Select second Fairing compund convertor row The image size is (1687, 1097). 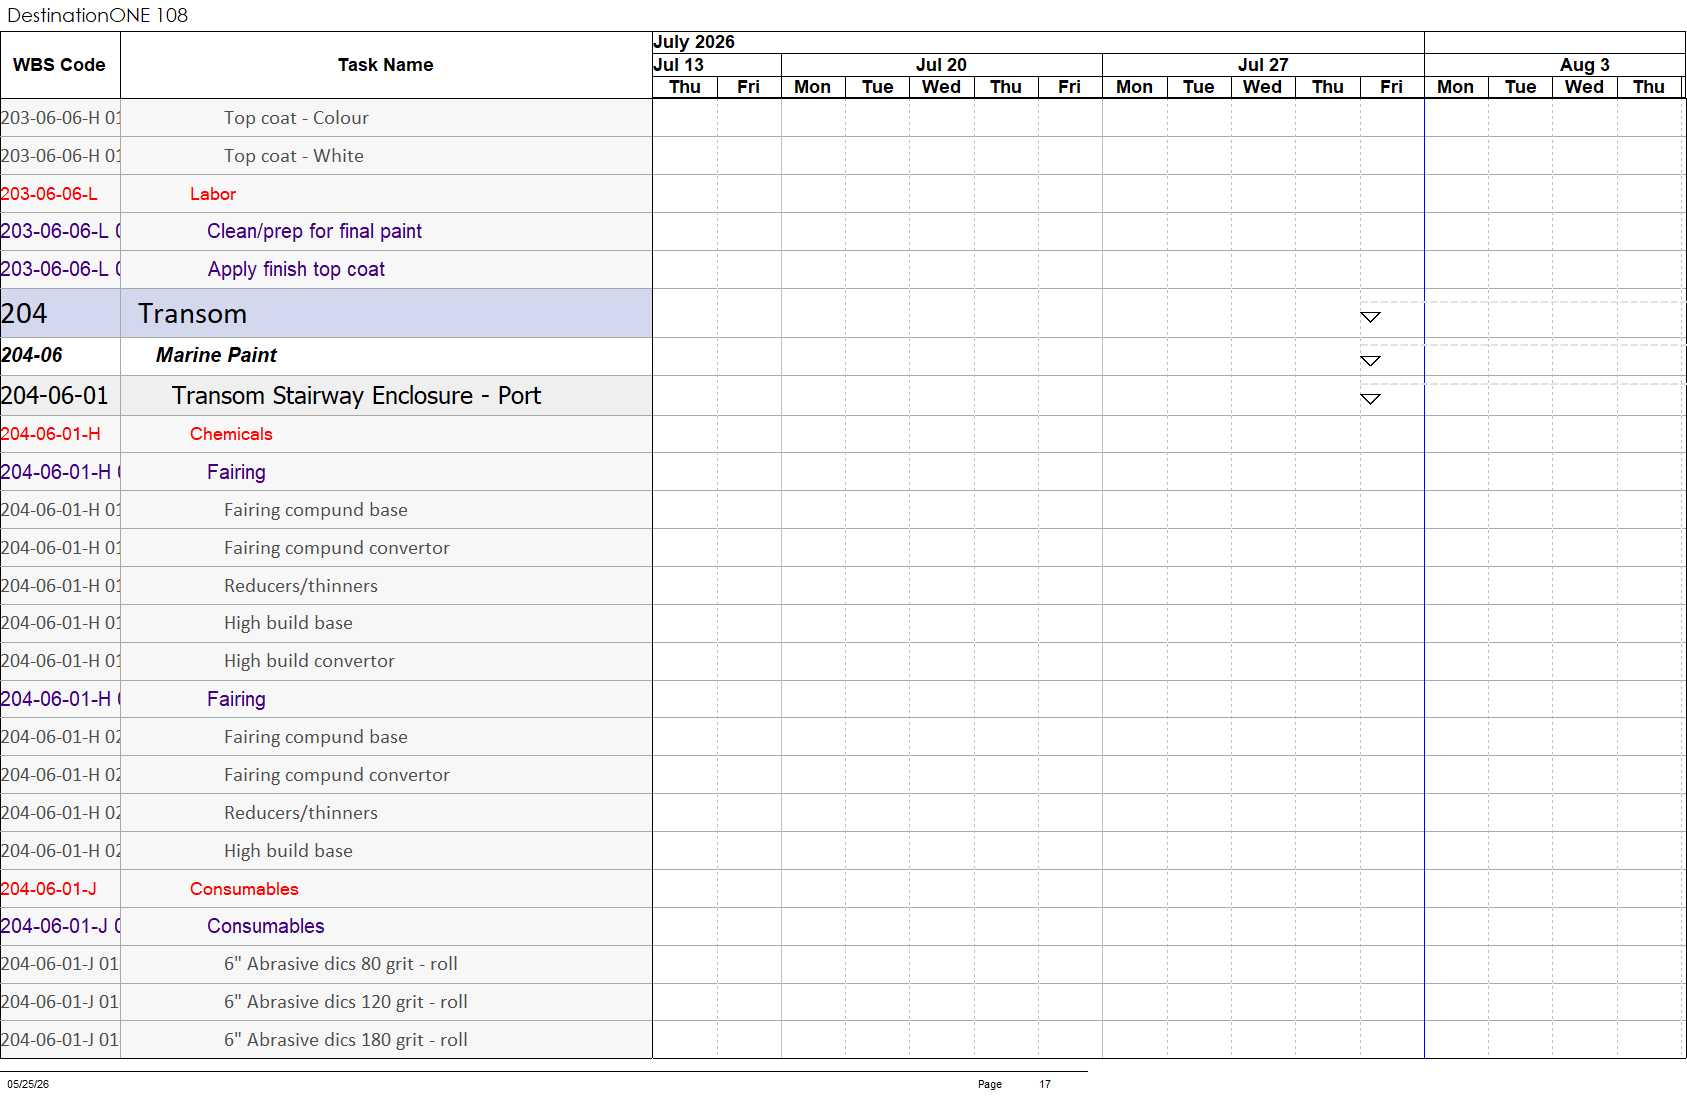[x=326, y=775]
